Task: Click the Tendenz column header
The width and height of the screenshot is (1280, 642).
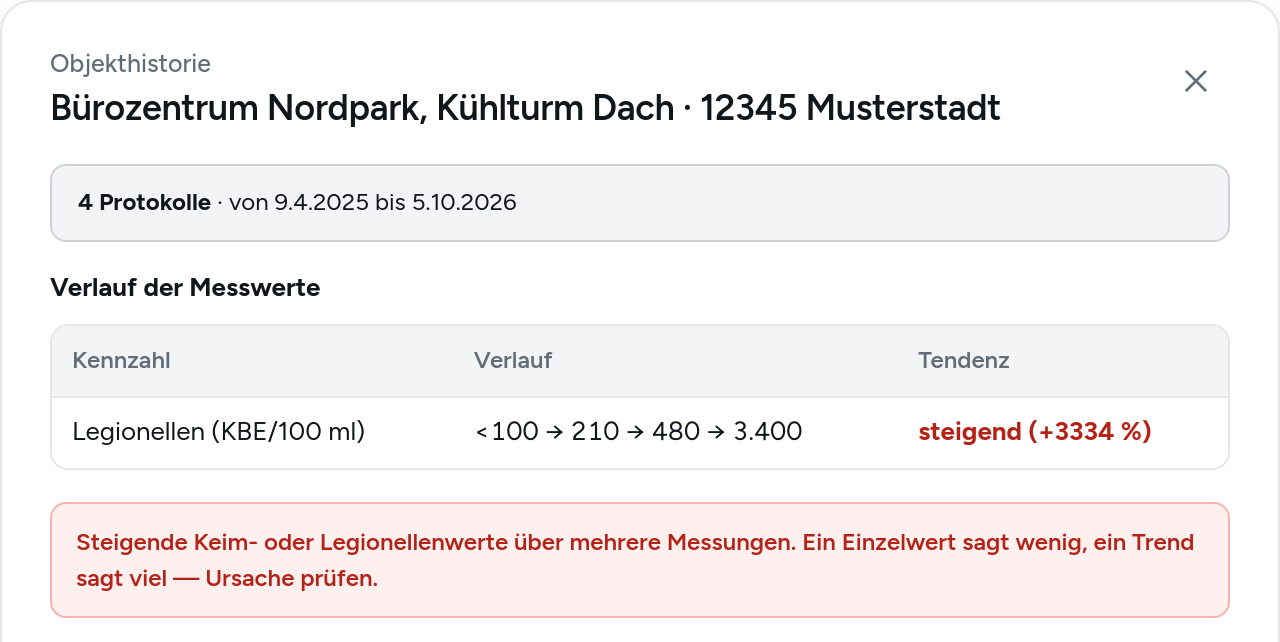Action: [964, 361]
